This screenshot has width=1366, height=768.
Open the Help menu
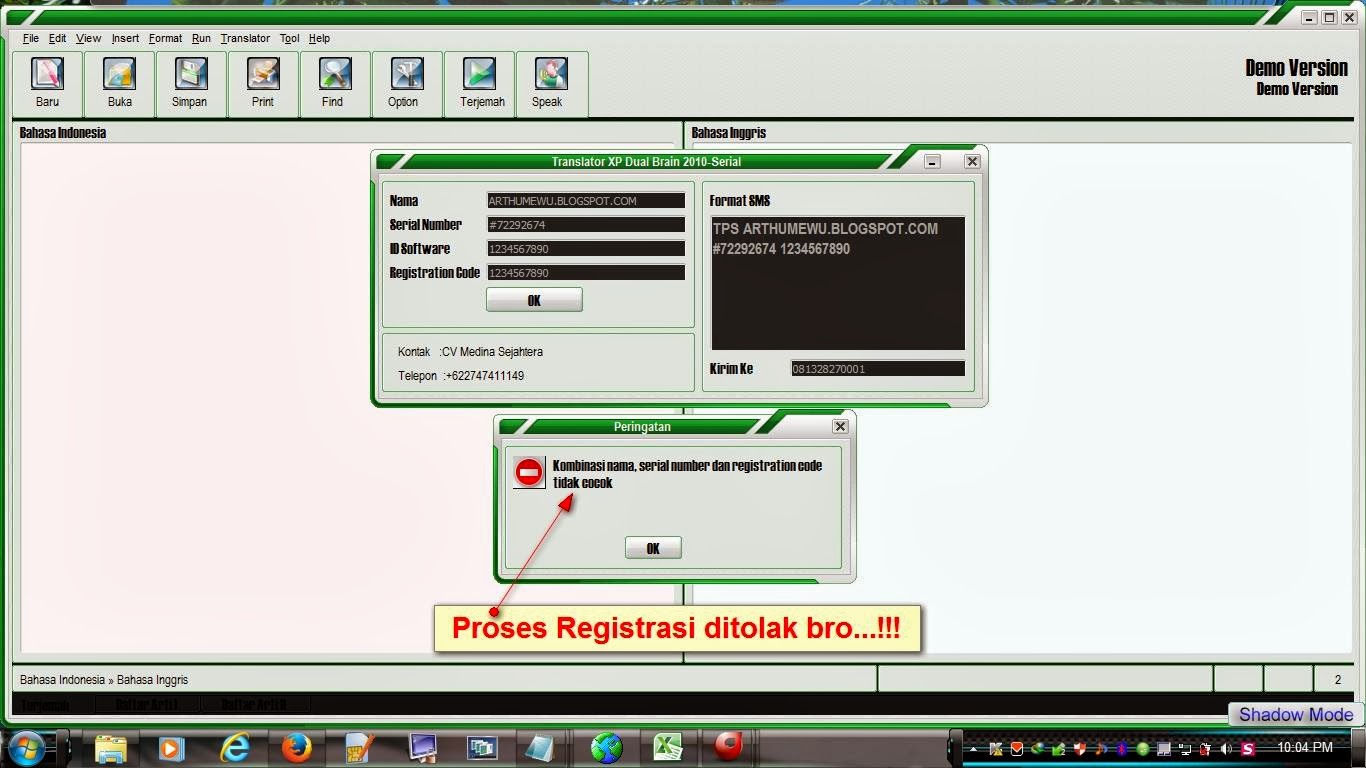coord(319,38)
